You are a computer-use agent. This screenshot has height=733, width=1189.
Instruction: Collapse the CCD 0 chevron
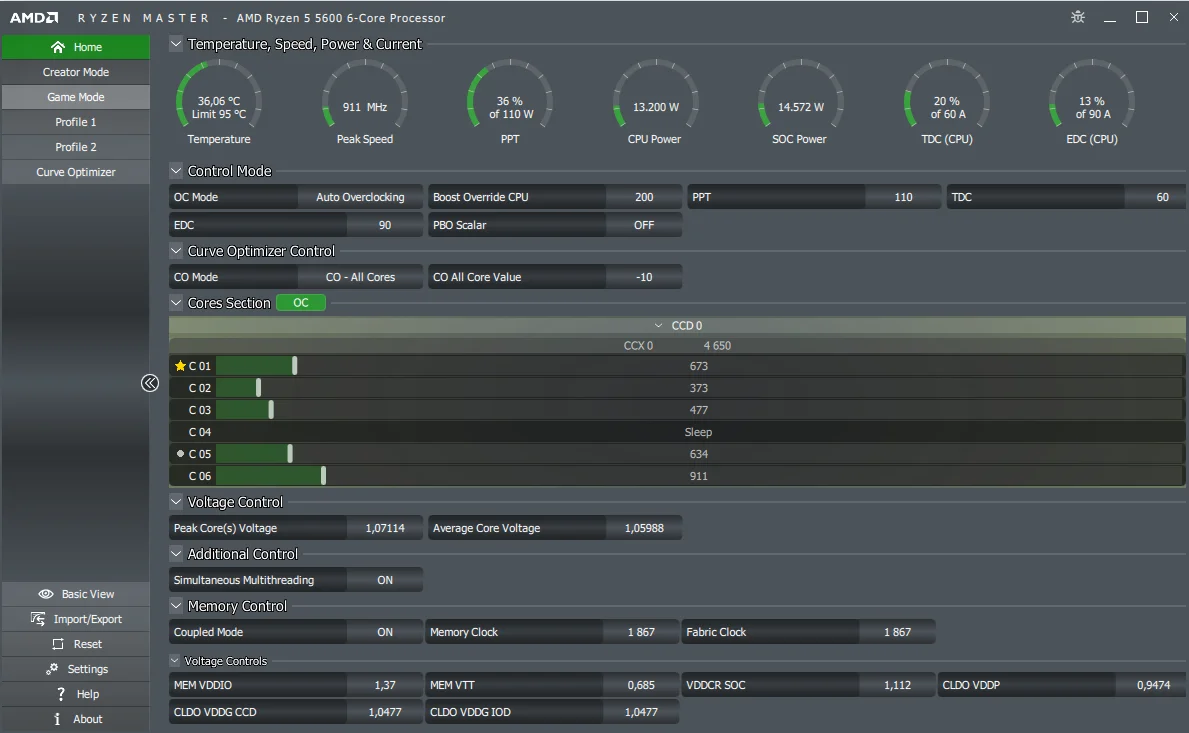[x=658, y=325]
